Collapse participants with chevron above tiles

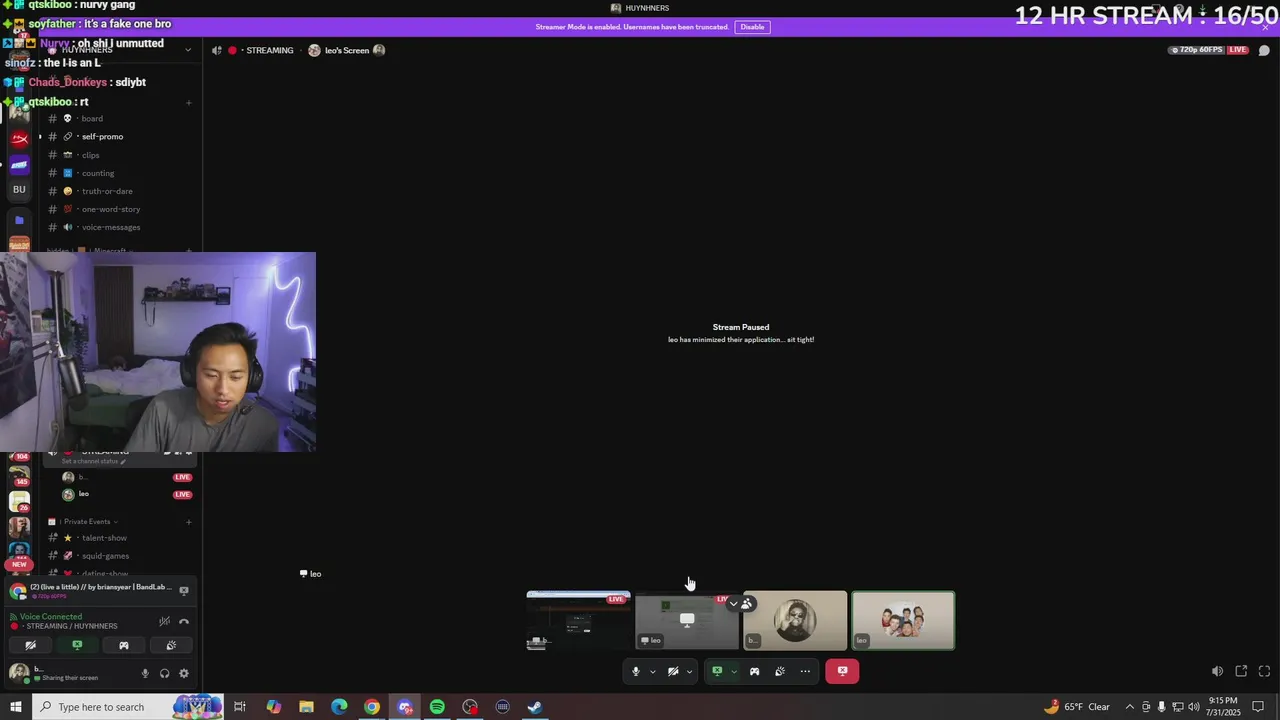click(733, 603)
